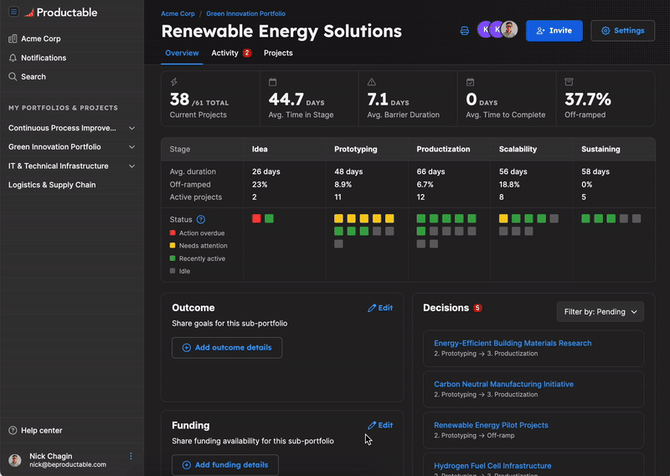Click the photo avatar in header
Image resolution: width=670 pixels, height=476 pixels.
click(510, 30)
